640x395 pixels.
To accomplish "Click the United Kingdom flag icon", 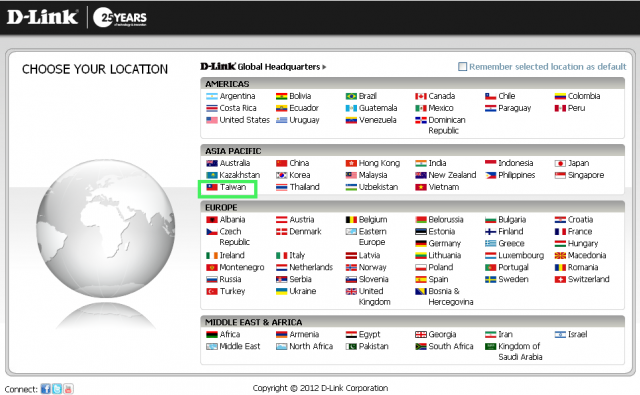I will pyautogui.click(x=351, y=292).
